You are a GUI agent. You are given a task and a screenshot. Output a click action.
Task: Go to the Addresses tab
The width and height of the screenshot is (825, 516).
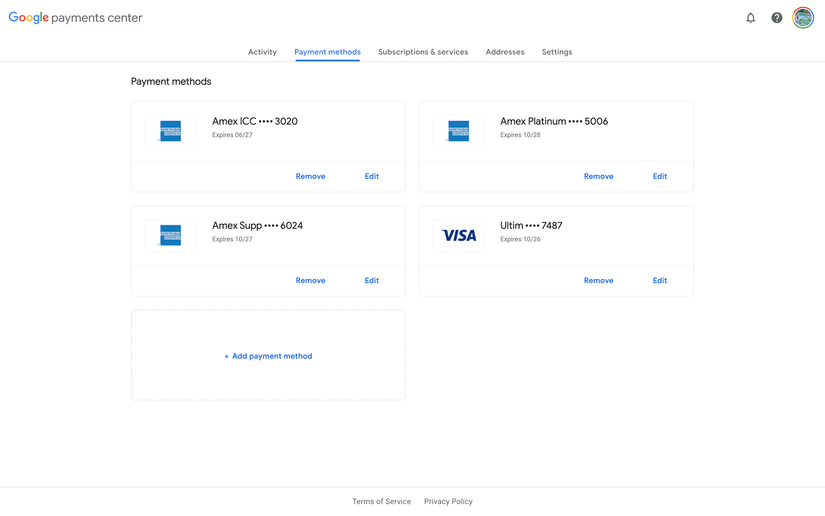pyautogui.click(x=505, y=52)
